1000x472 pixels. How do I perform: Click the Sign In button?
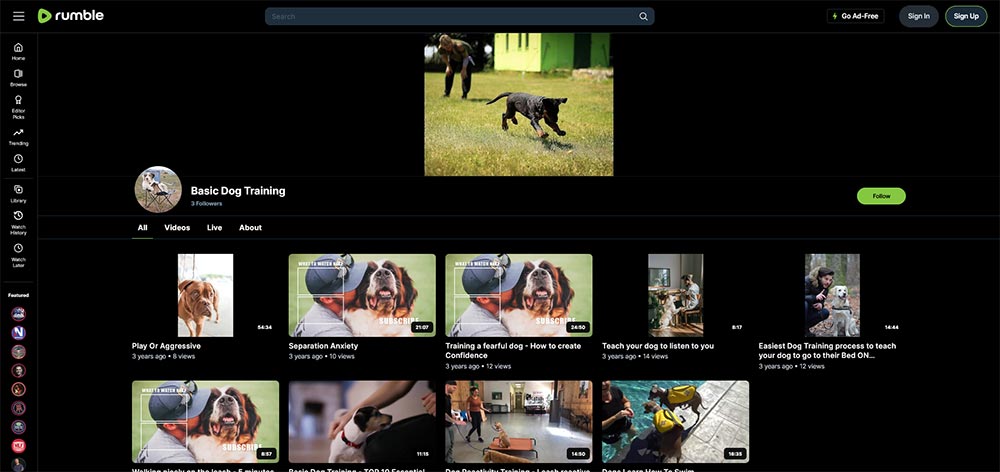(x=918, y=16)
